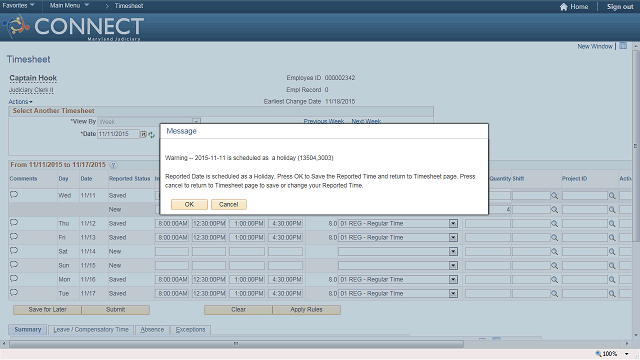The height and width of the screenshot is (360, 640).
Task: Expand the Time Reporting Code dropdown for Tue 11/17
Action: point(453,293)
